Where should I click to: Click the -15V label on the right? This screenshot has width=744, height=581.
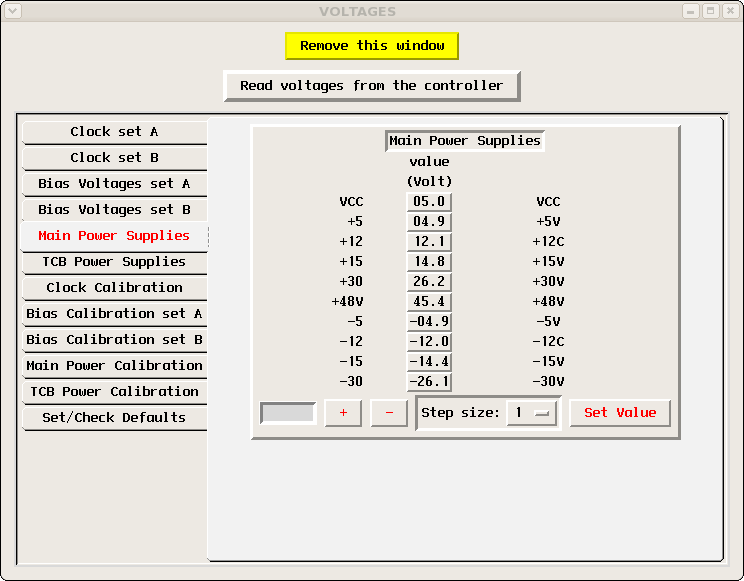[548, 361]
